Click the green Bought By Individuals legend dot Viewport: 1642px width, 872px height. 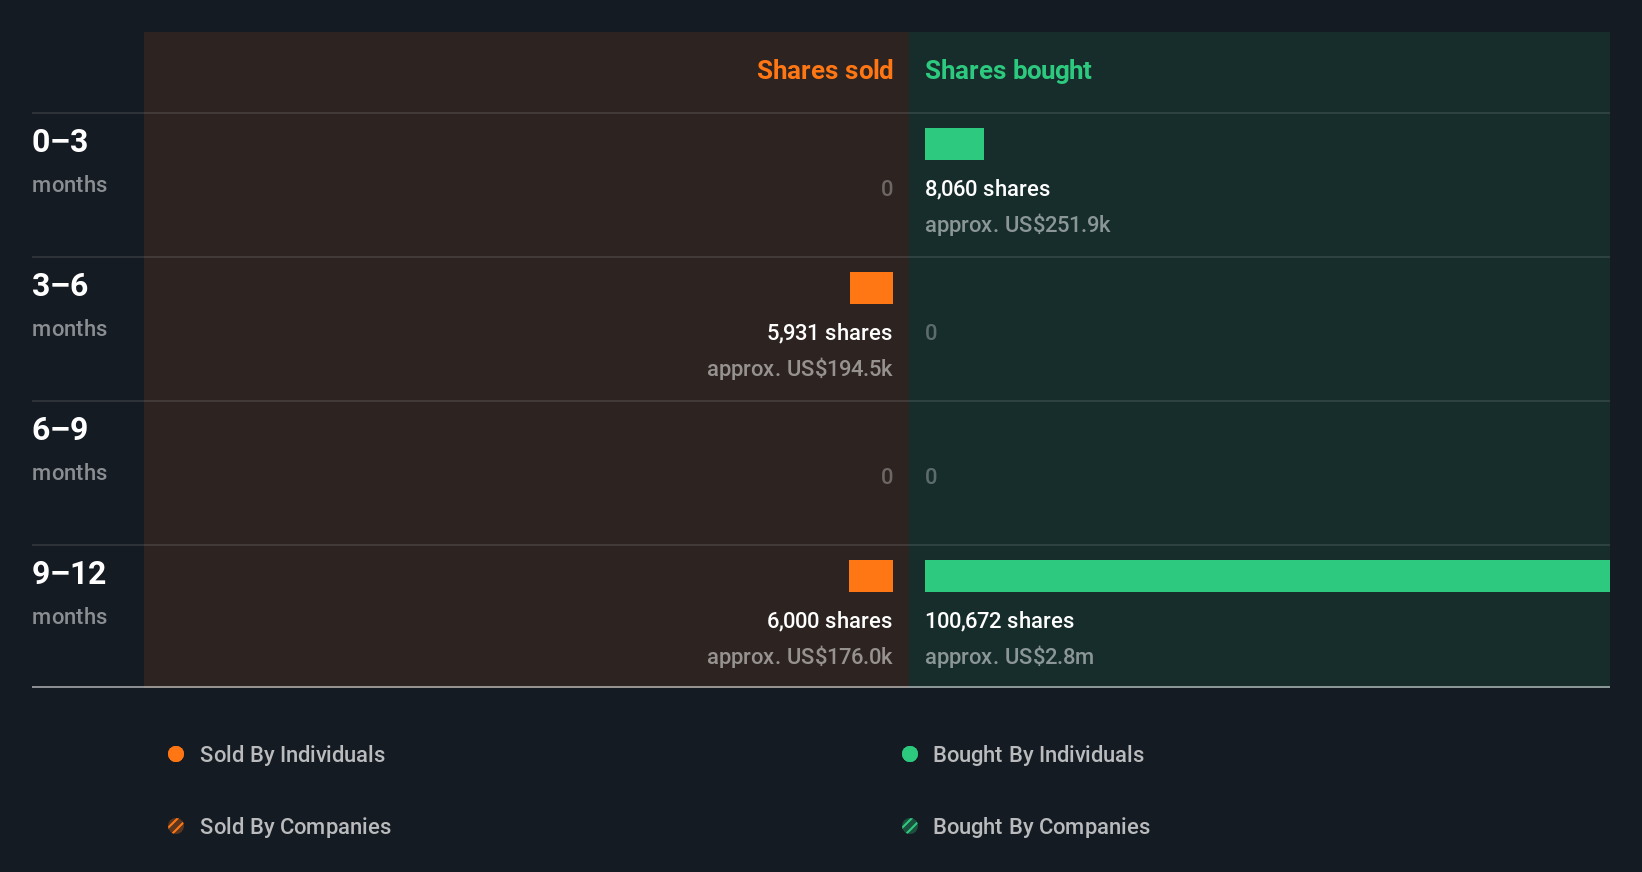click(910, 754)
